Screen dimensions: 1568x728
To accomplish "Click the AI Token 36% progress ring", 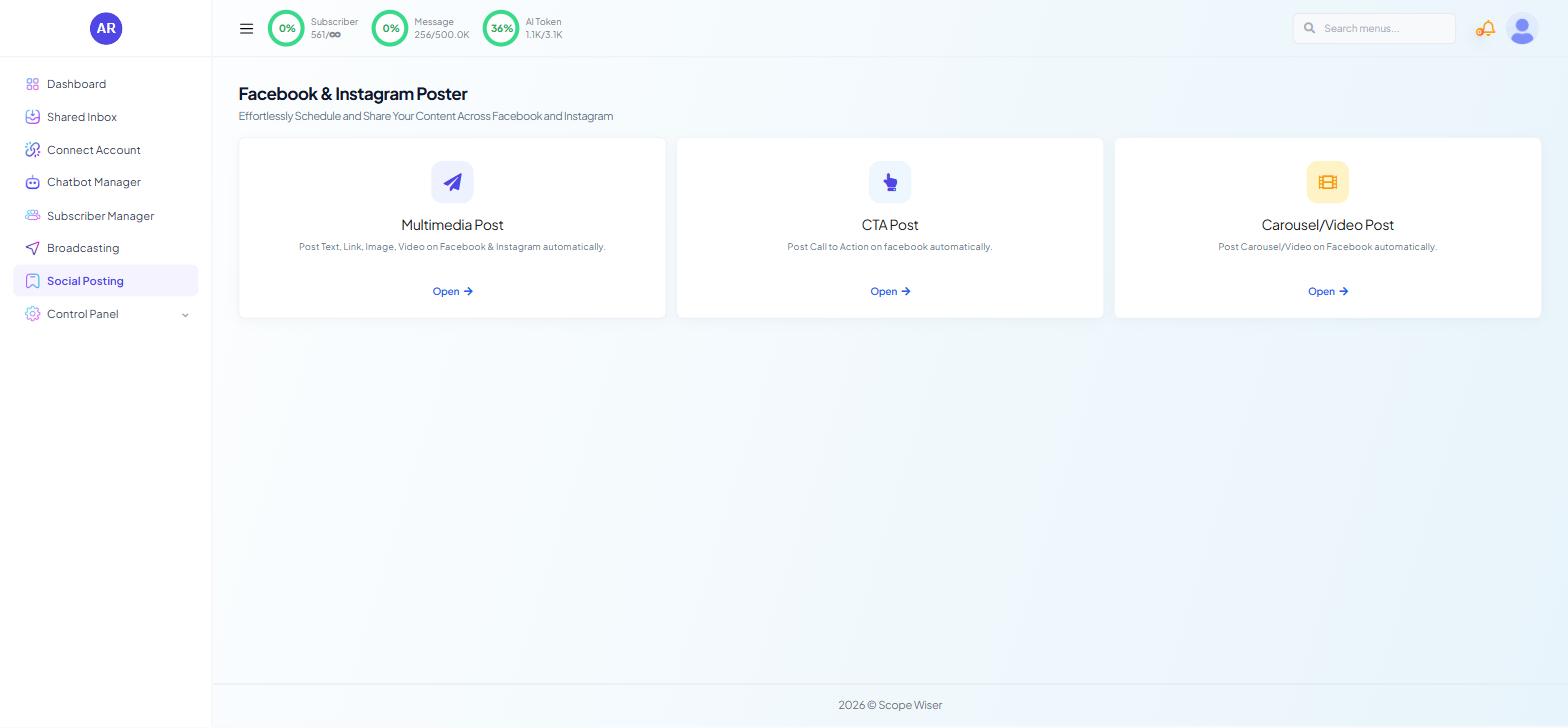I will 502,28.
